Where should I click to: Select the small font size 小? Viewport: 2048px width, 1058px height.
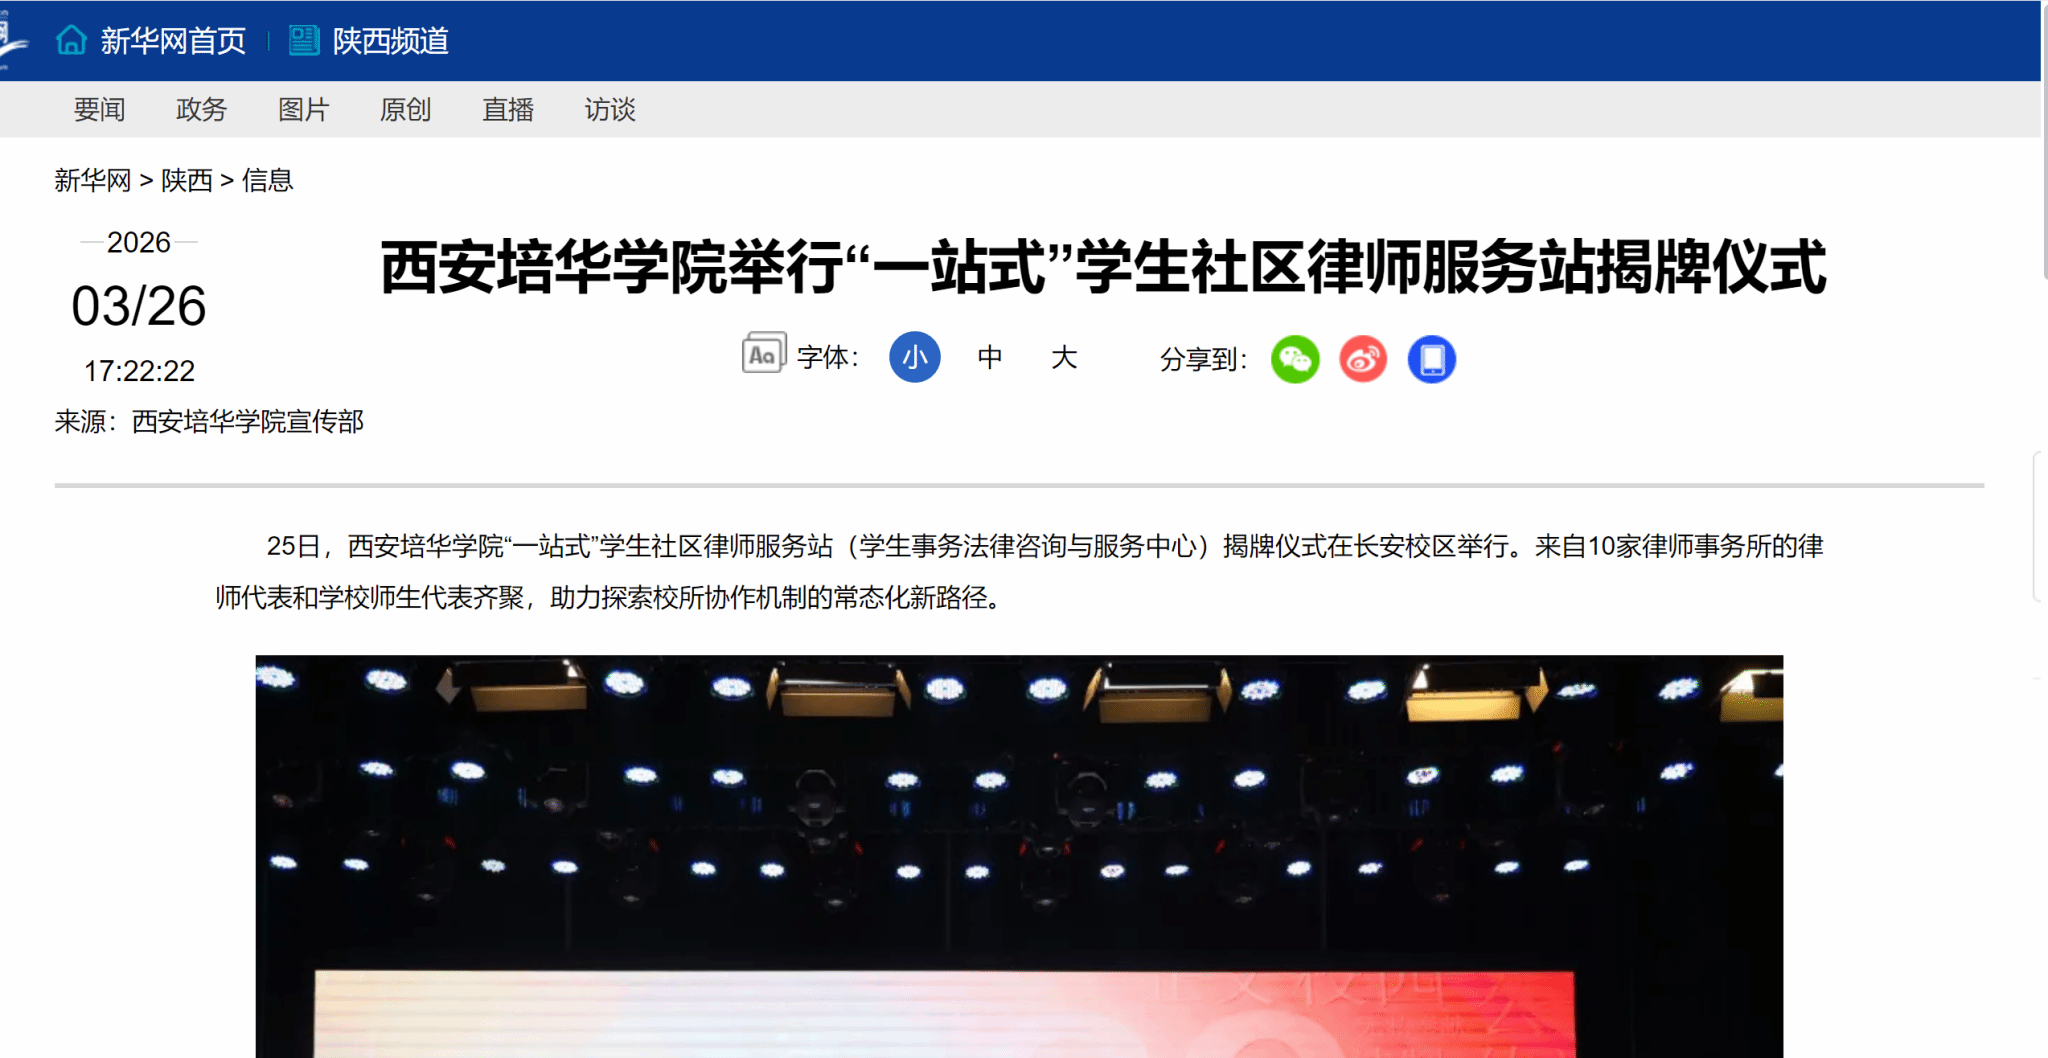[x=915, y=357]
